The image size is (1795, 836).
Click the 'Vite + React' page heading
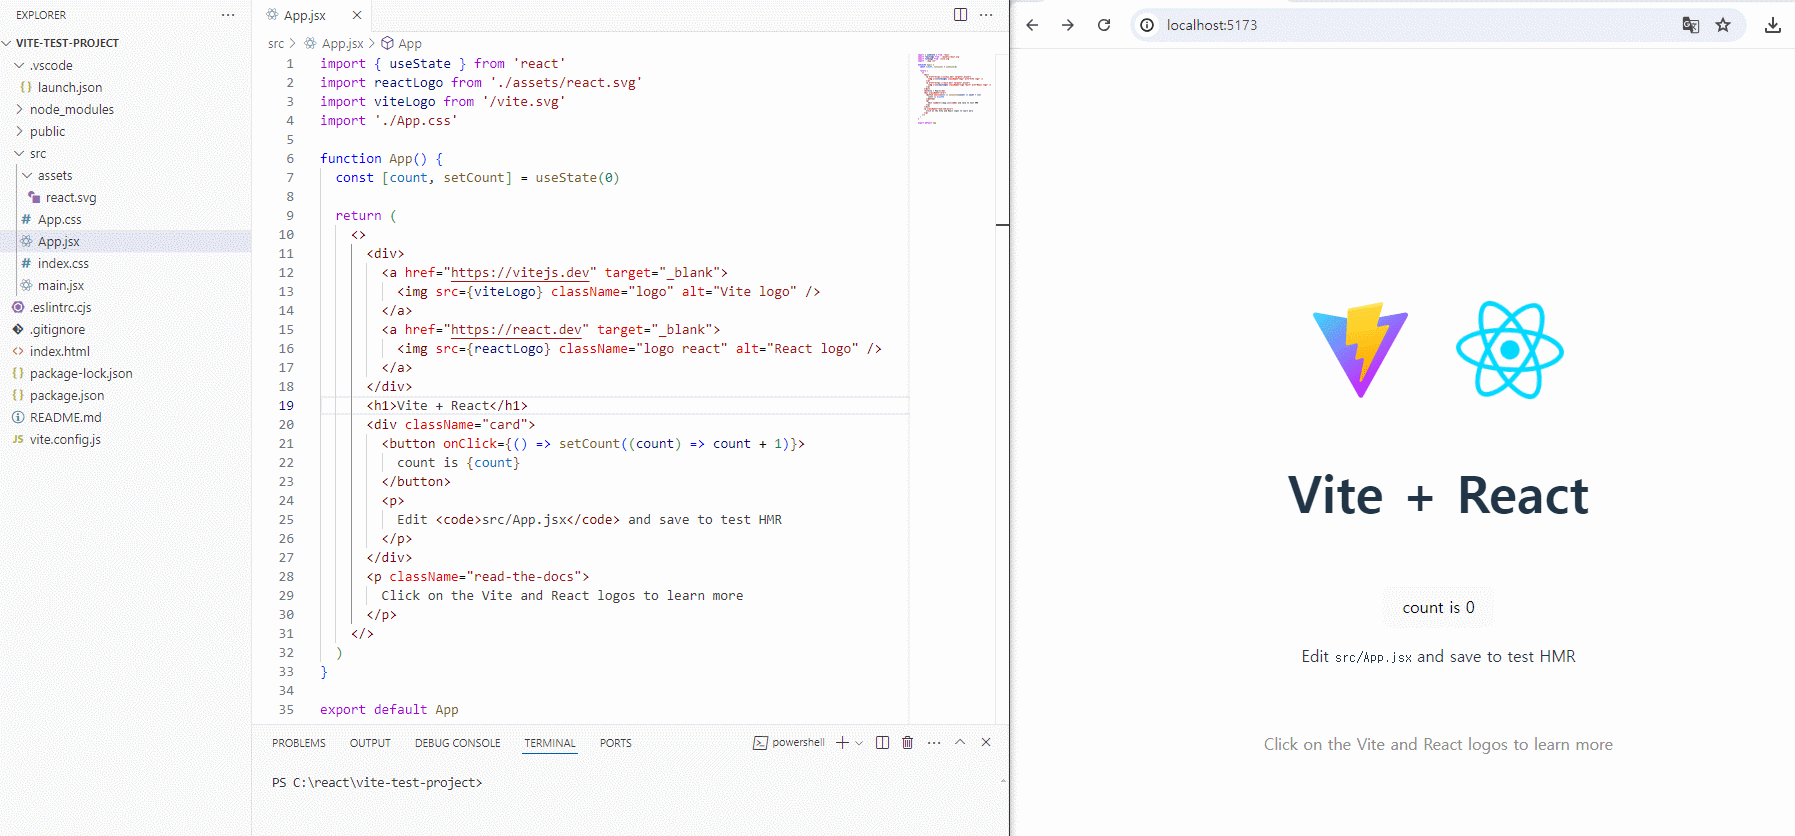[1438, 495]
